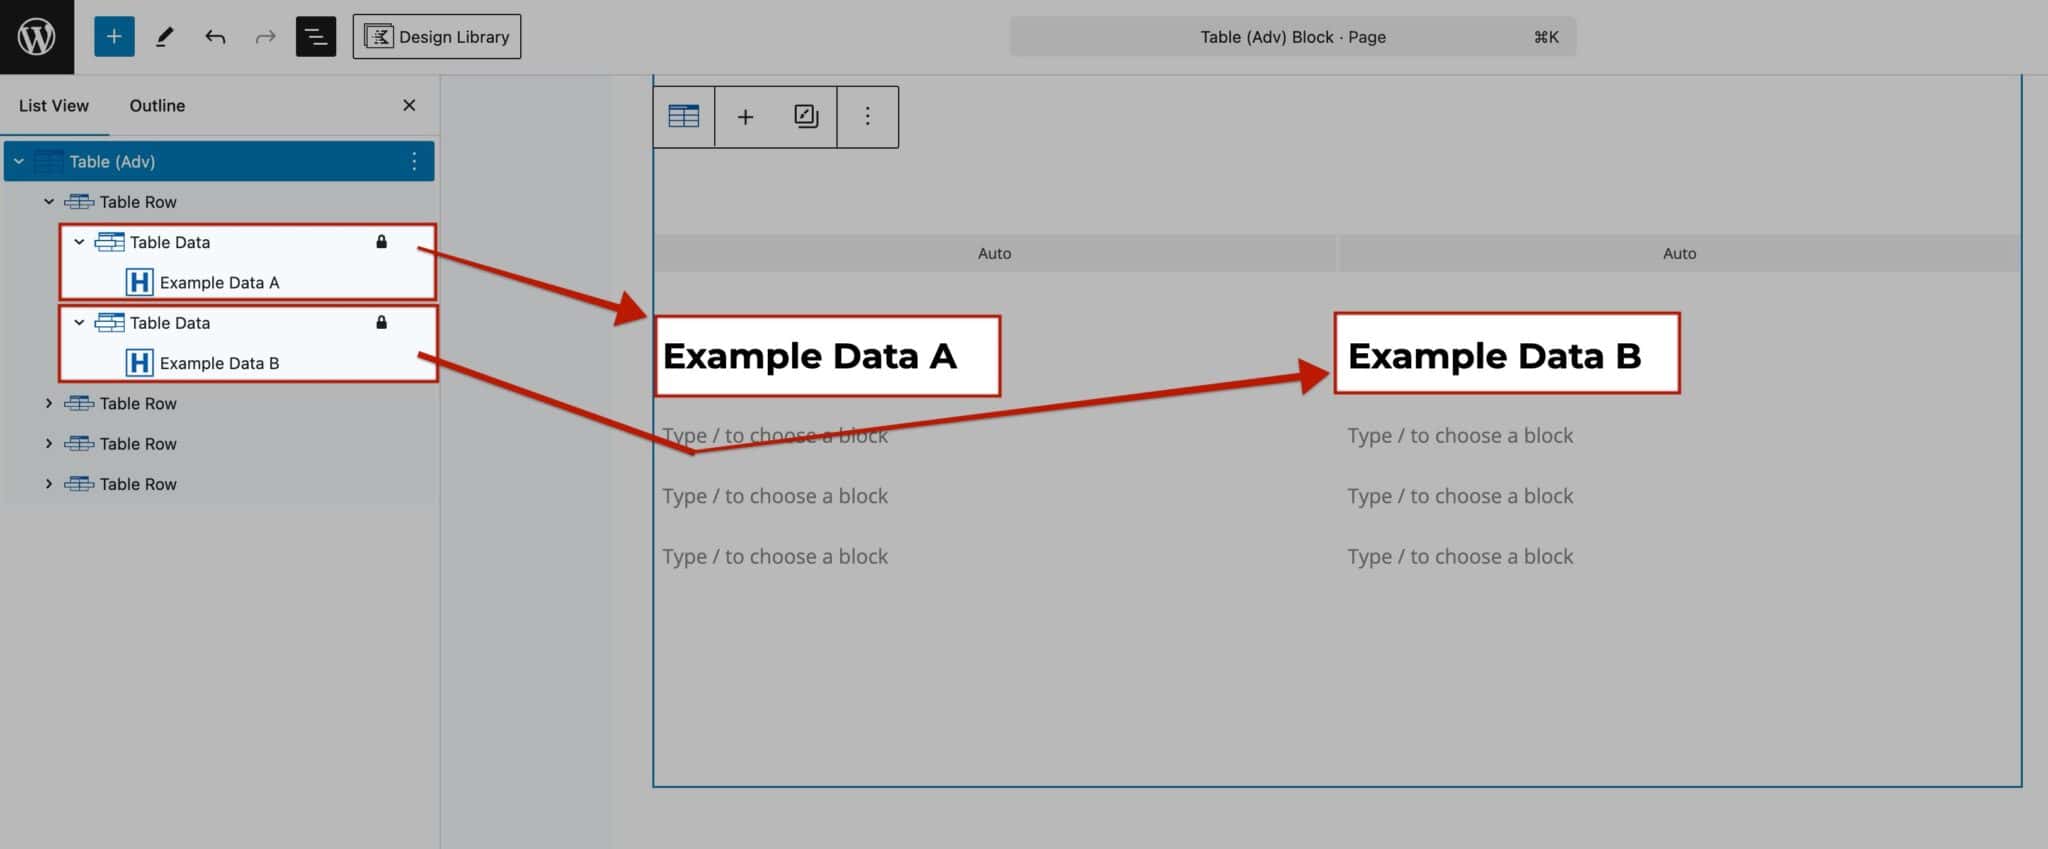
Task: Close the List View panel
Action: pos(409,105)
